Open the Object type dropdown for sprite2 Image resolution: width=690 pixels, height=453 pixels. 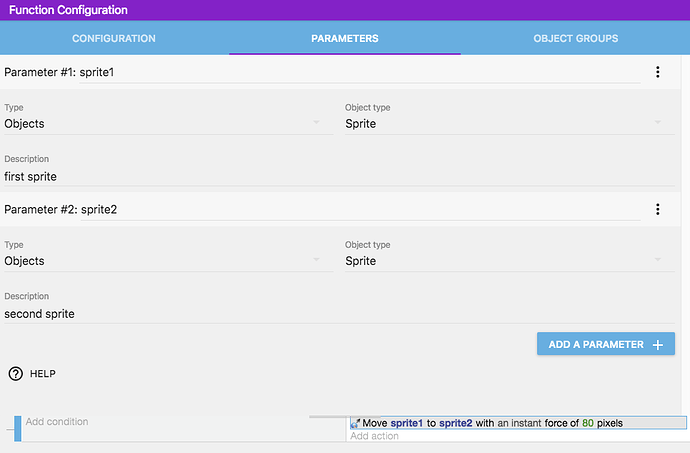pyautogui.click(x=510, y=261)
